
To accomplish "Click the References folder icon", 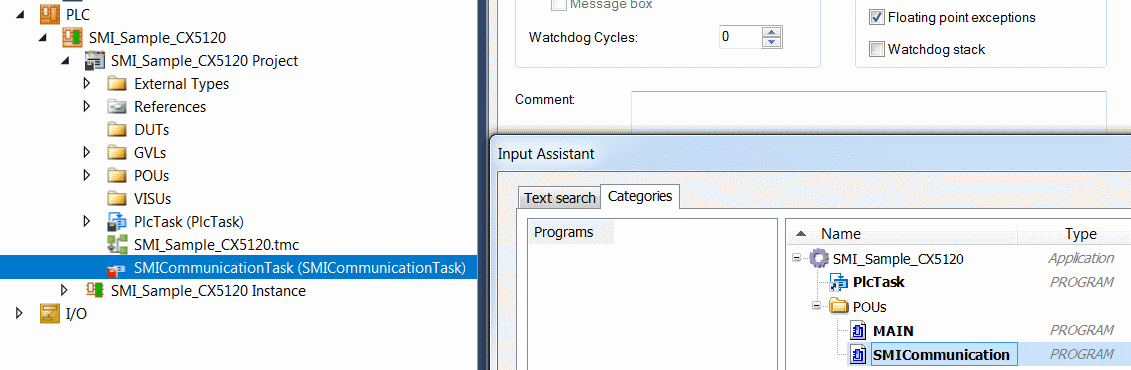I will pos(118,107).
